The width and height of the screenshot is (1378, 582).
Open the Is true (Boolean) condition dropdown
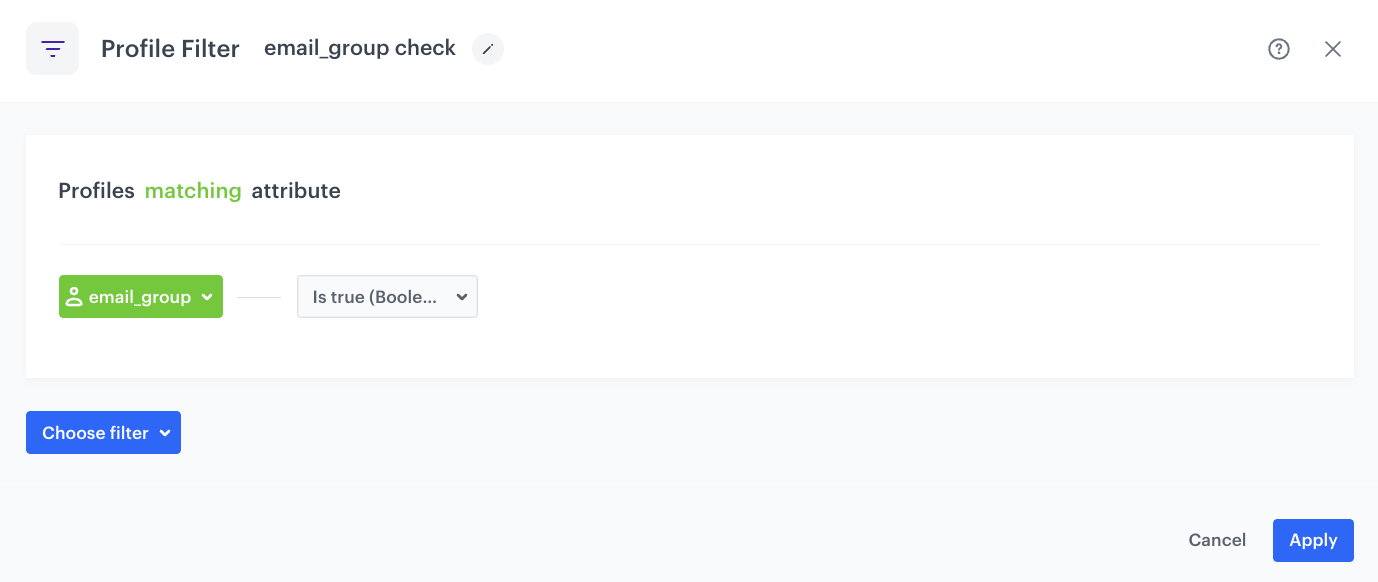[387, 296]
